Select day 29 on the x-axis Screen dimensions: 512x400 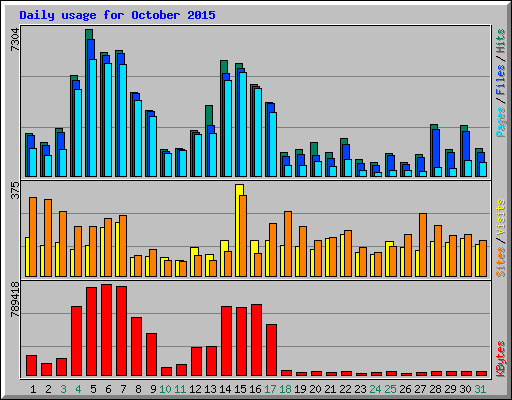(450, 389)
